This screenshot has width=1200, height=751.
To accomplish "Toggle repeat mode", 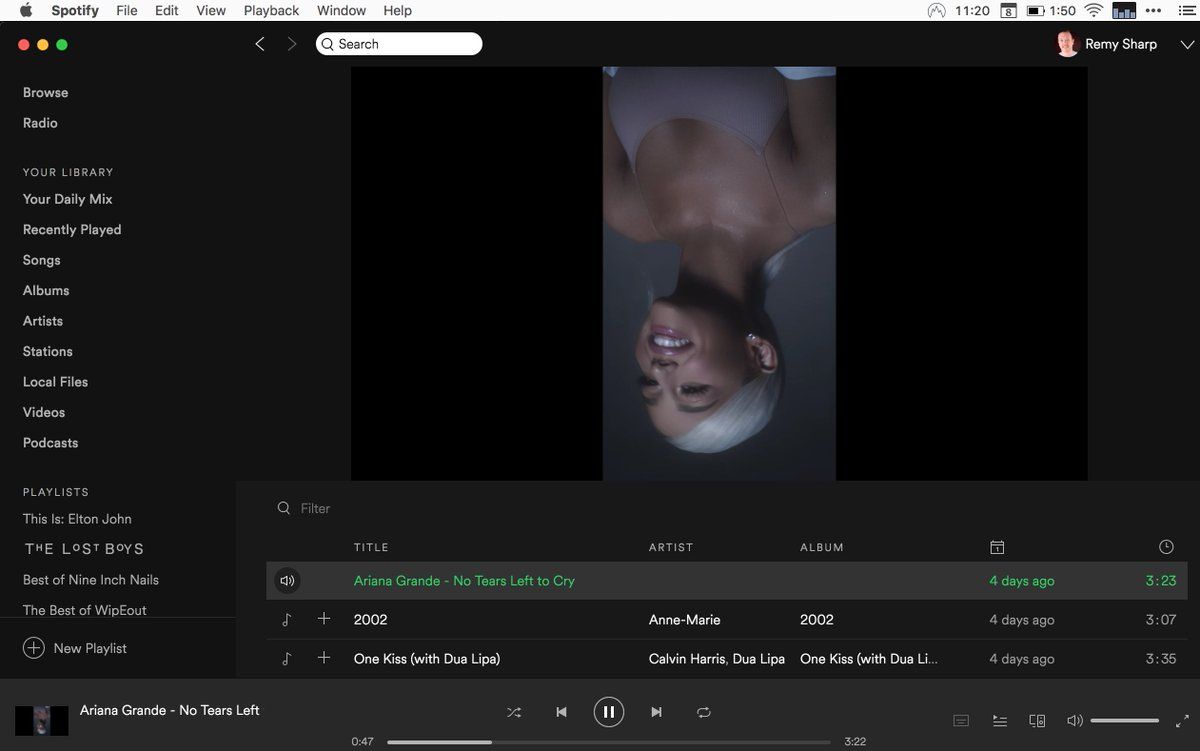I will pos(704,712).
